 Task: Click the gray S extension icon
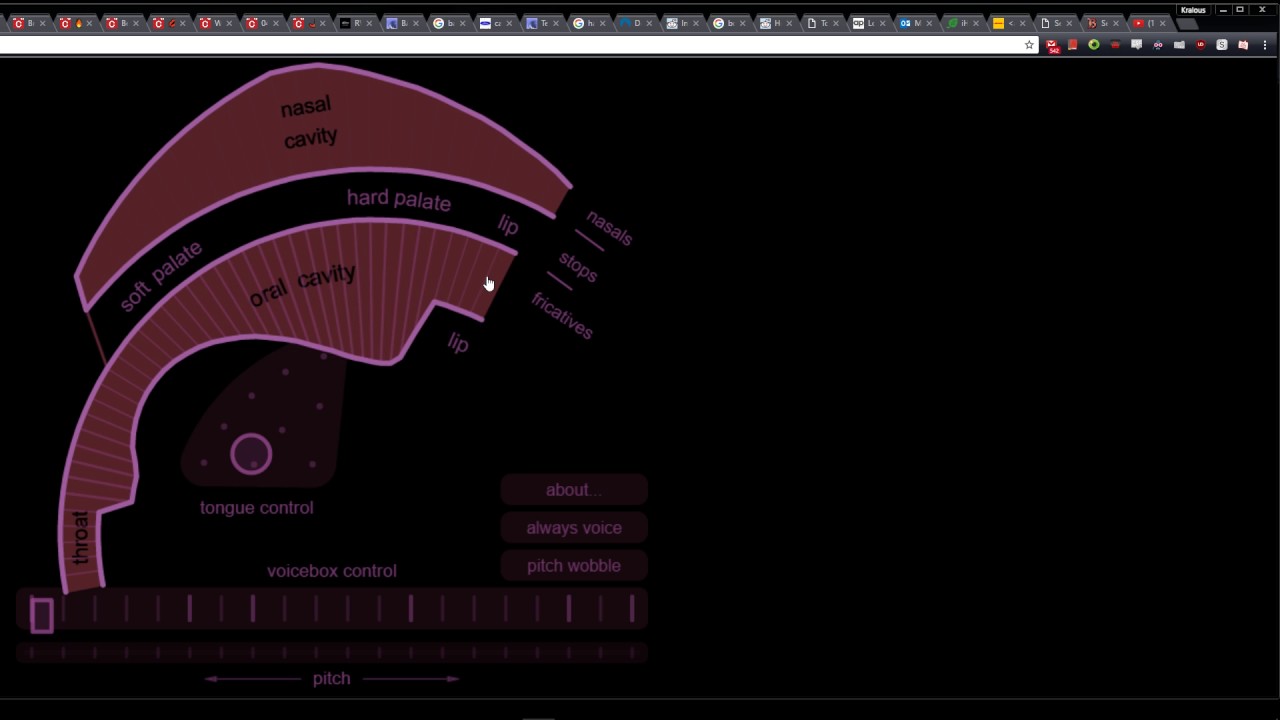(x=1222, y=45)
